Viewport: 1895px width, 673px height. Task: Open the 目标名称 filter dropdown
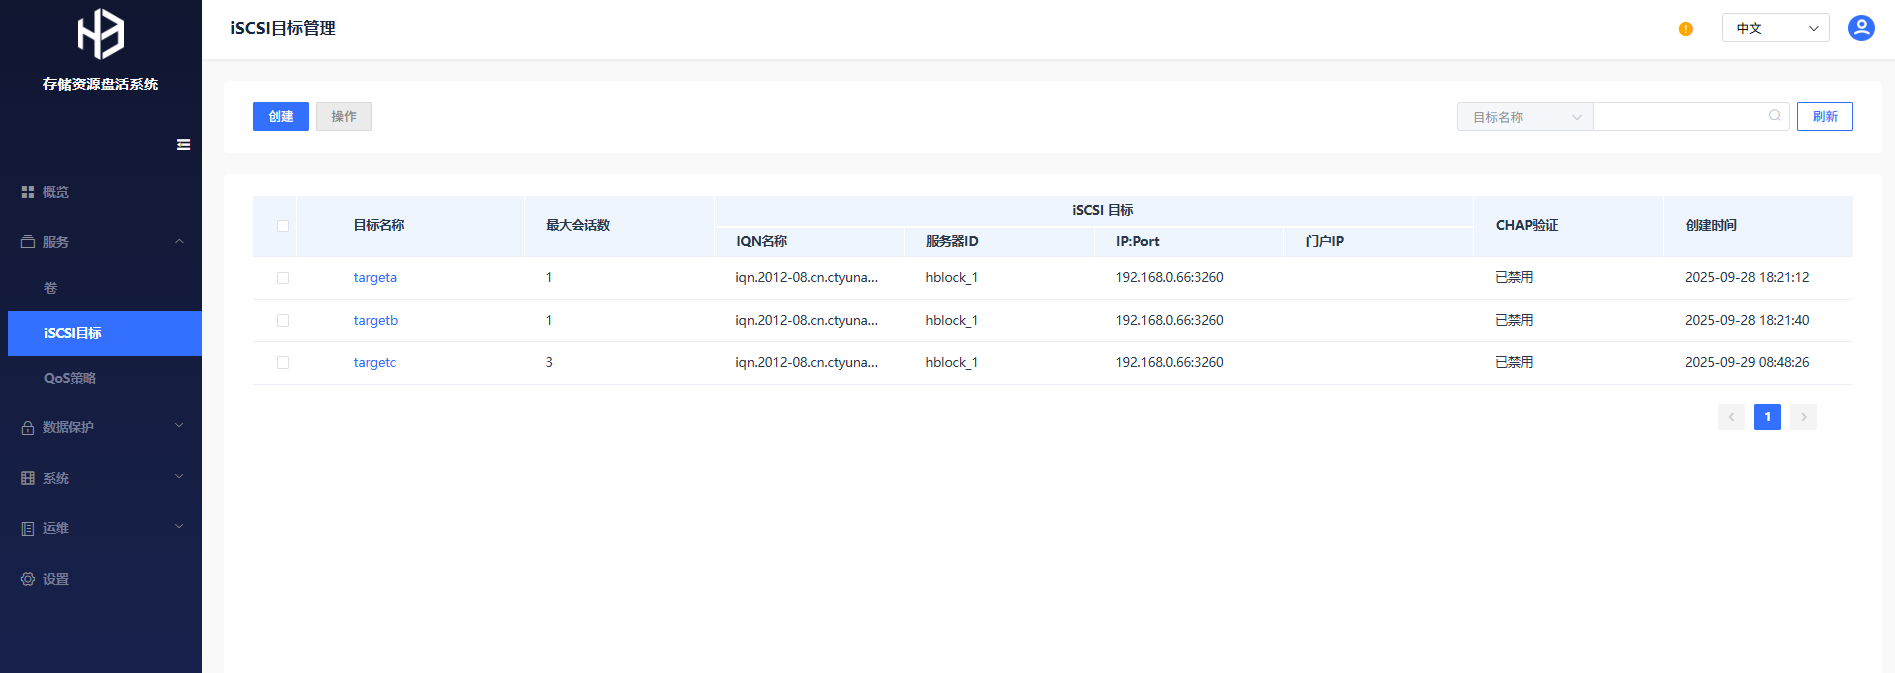[1524, 117]
